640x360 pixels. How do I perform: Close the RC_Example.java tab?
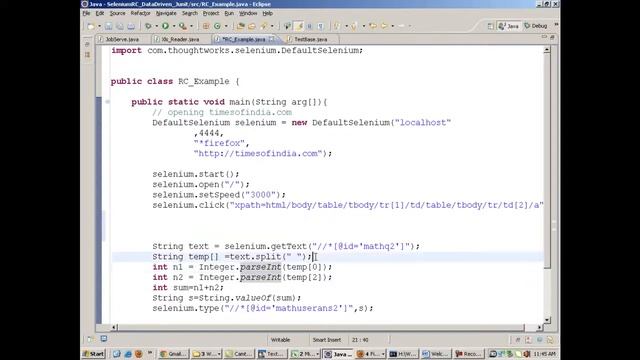[271, 39]
